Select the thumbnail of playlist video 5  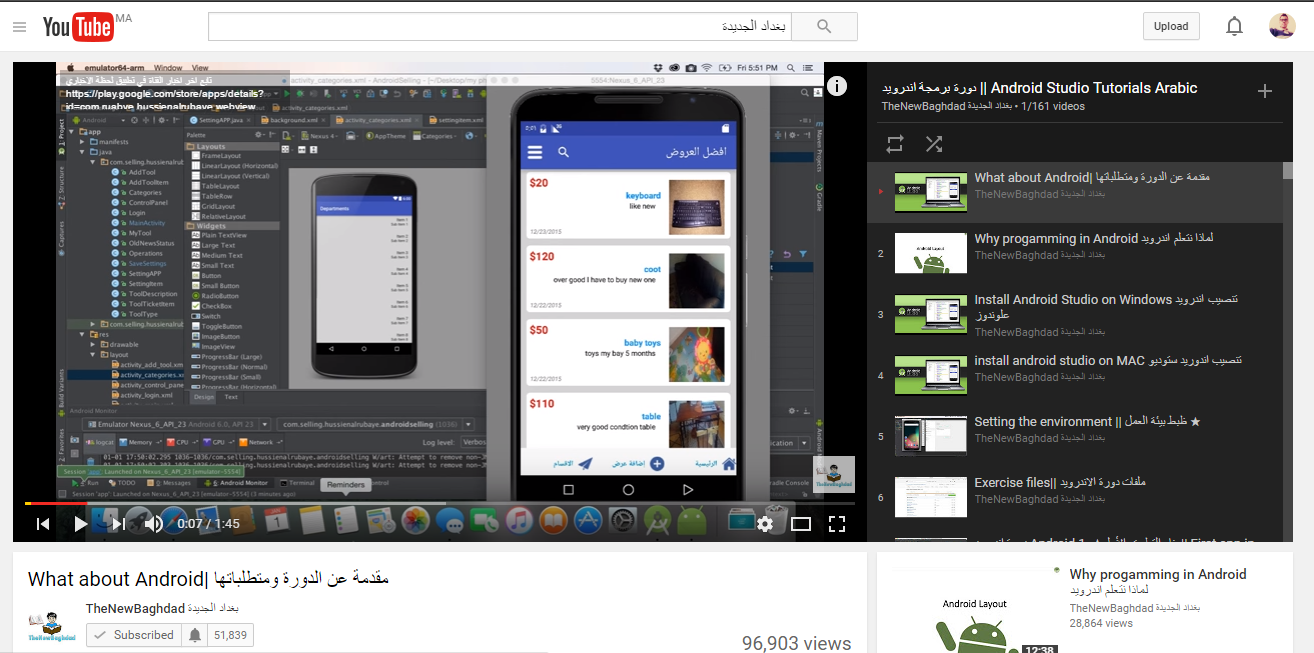(x=930, y=436)
